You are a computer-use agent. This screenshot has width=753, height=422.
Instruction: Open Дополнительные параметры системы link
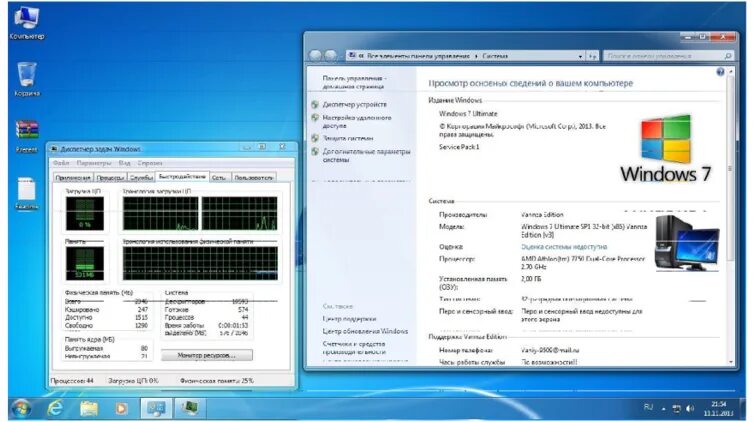coord(366,156)
